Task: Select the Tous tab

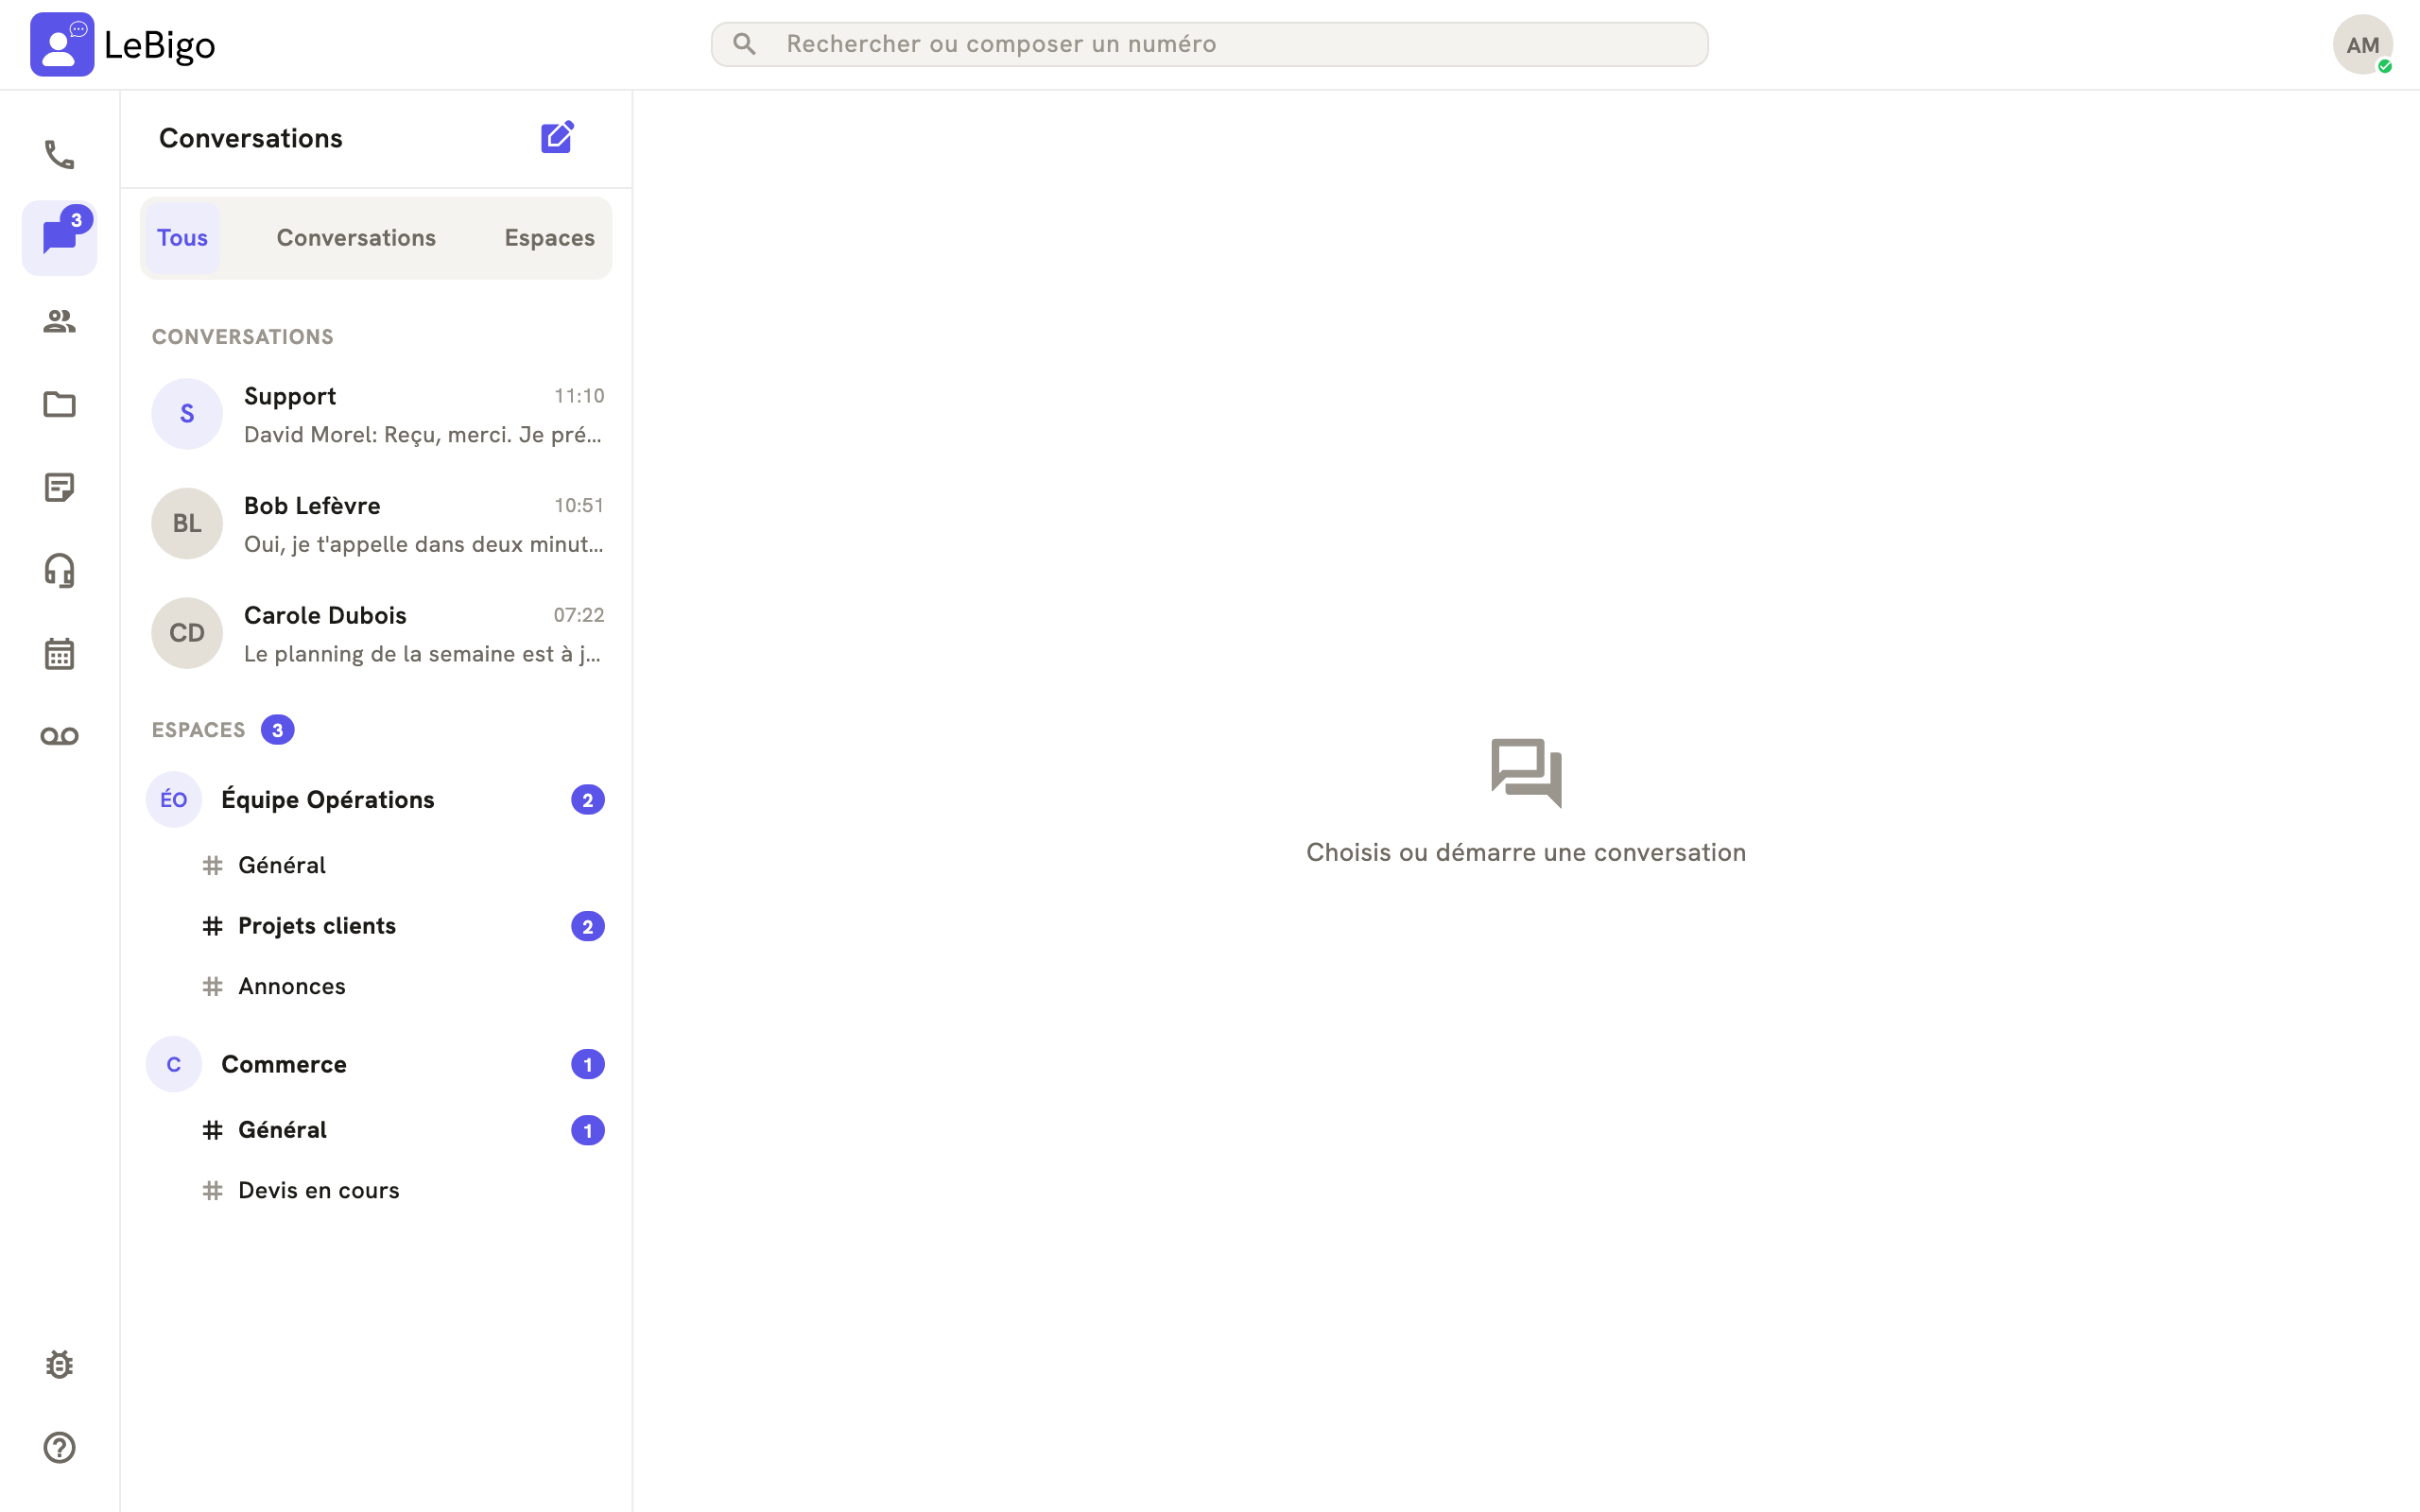Action: tap(182, 238)
